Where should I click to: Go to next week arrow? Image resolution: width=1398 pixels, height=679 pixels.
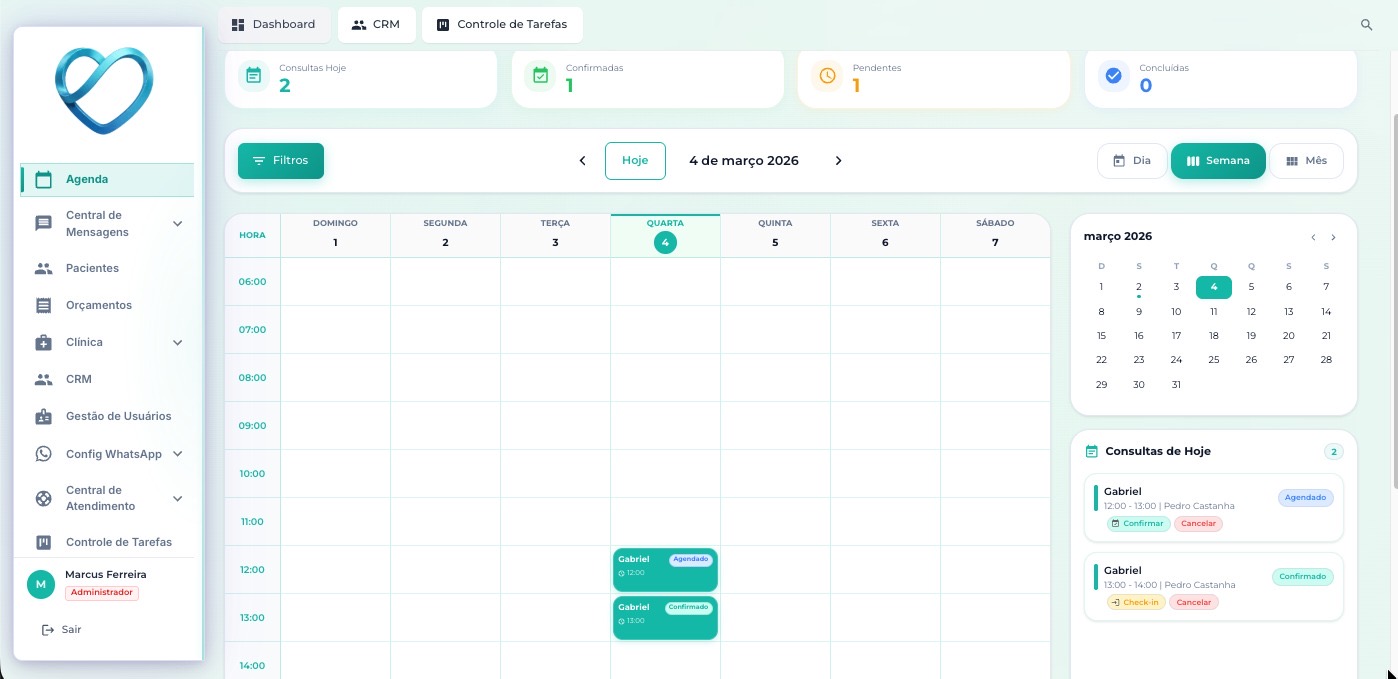pos(838,161)
